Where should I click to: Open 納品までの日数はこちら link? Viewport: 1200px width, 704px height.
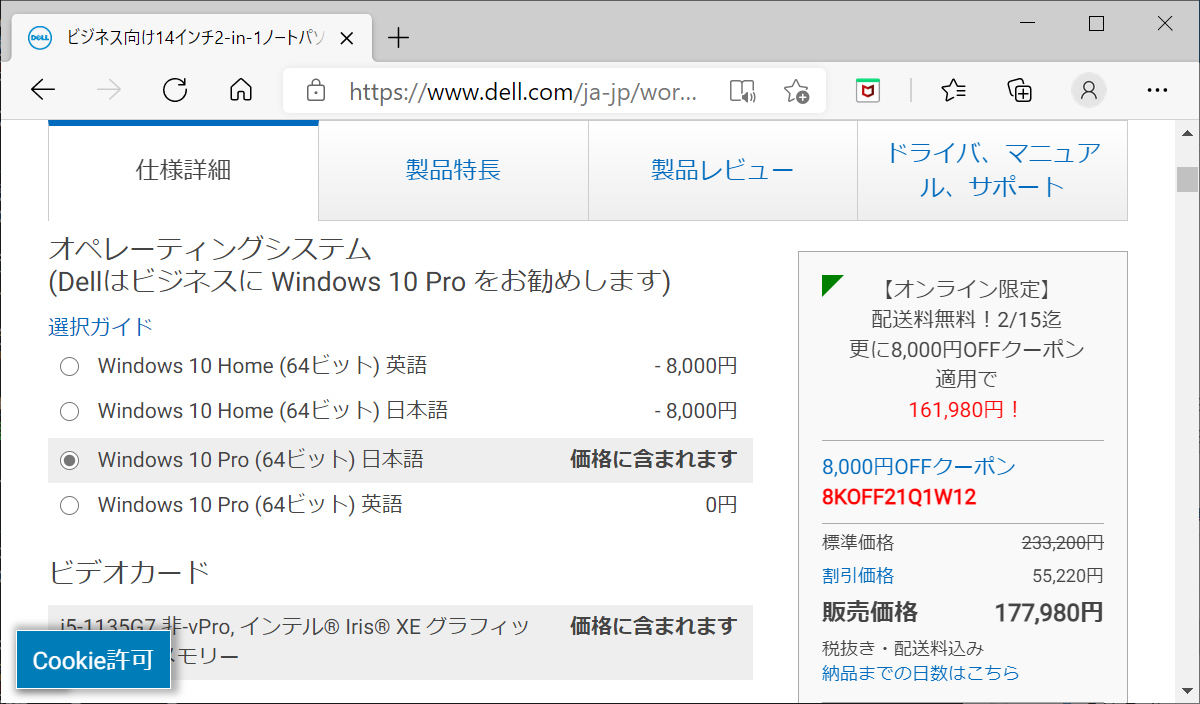click(920, 672)
